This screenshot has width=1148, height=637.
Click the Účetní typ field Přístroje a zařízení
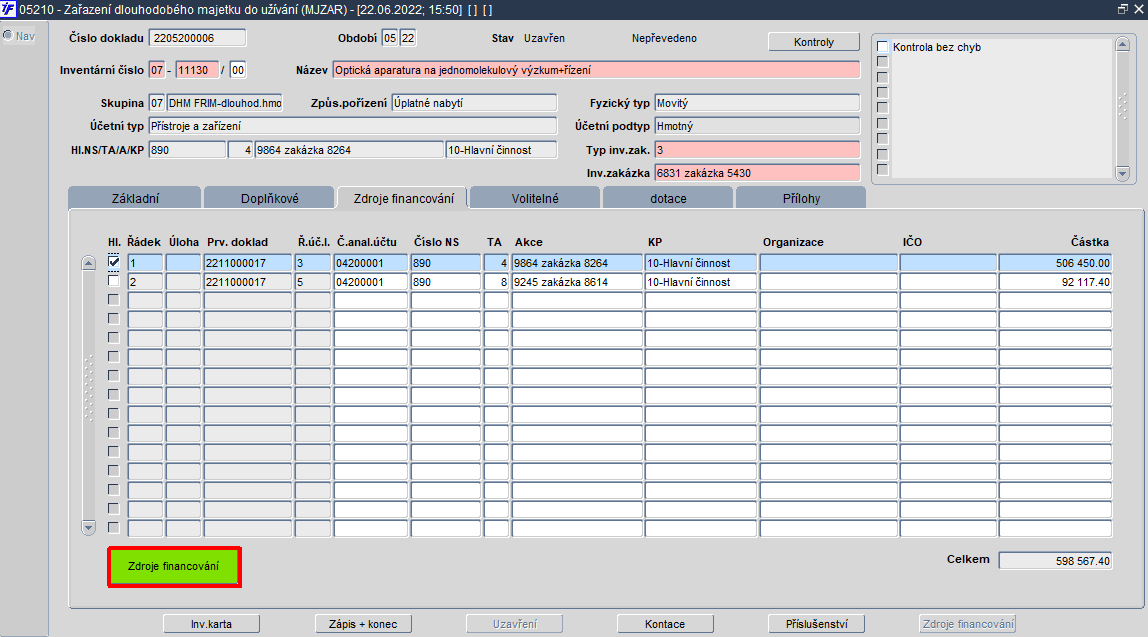pos(353,126)
